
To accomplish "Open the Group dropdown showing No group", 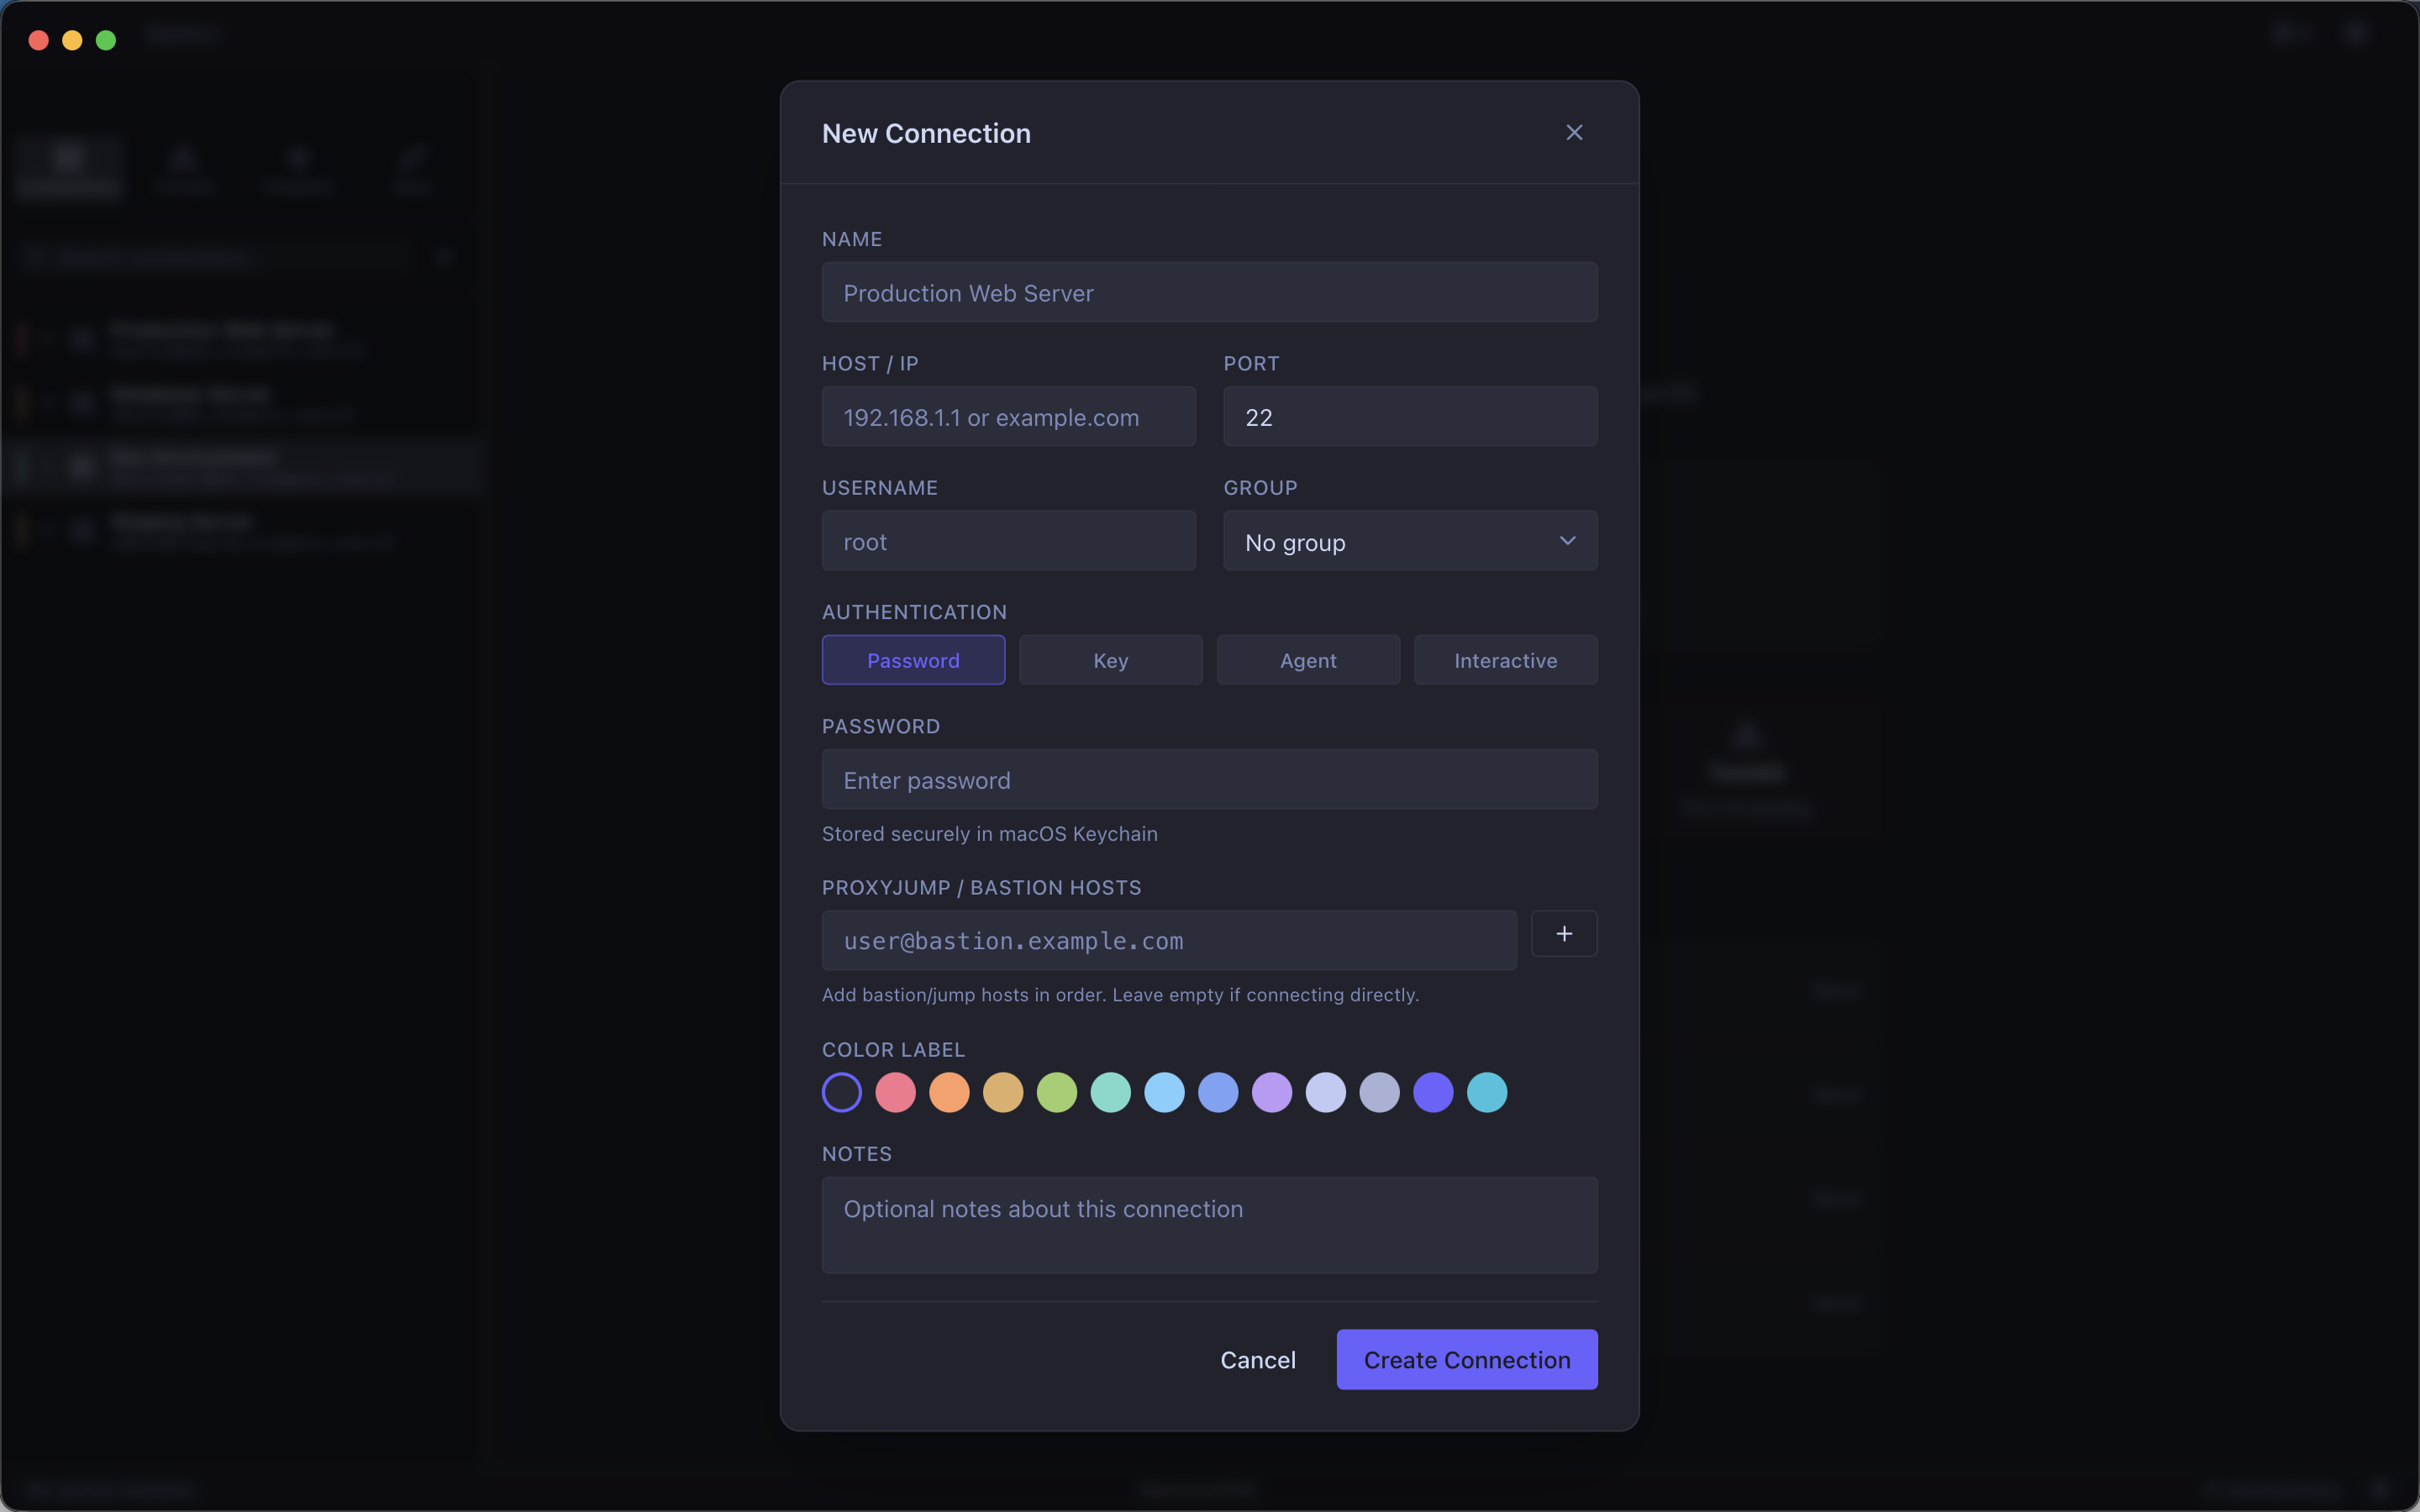I will pos(1409,541).
